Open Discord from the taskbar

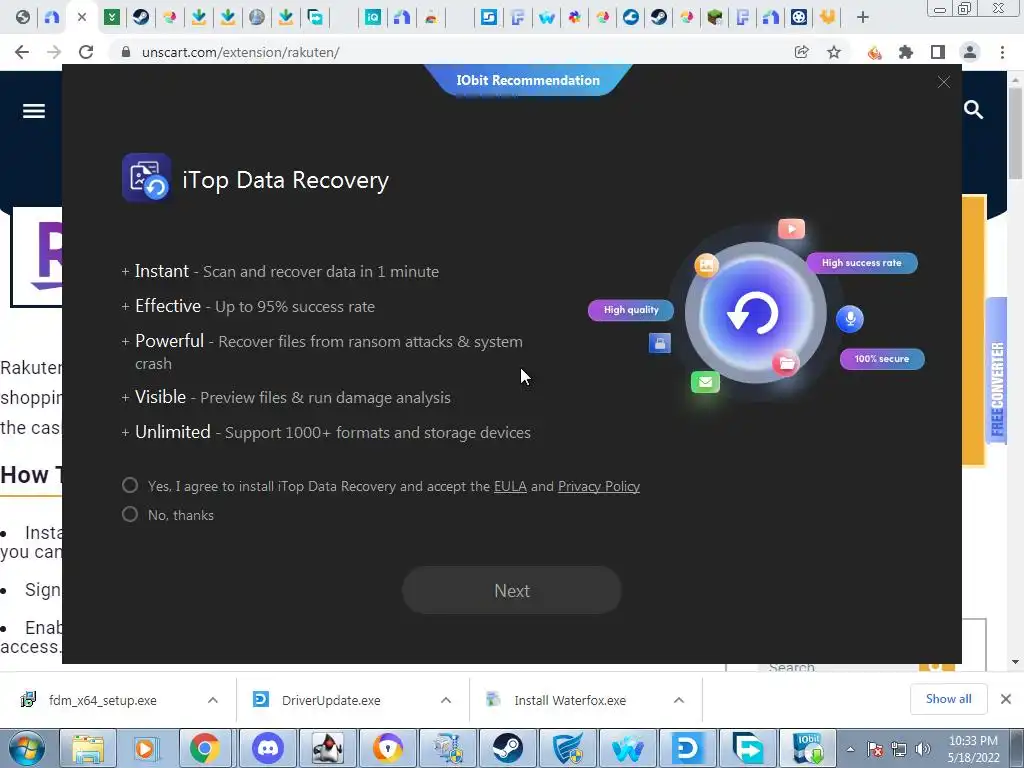pos(268,748)
